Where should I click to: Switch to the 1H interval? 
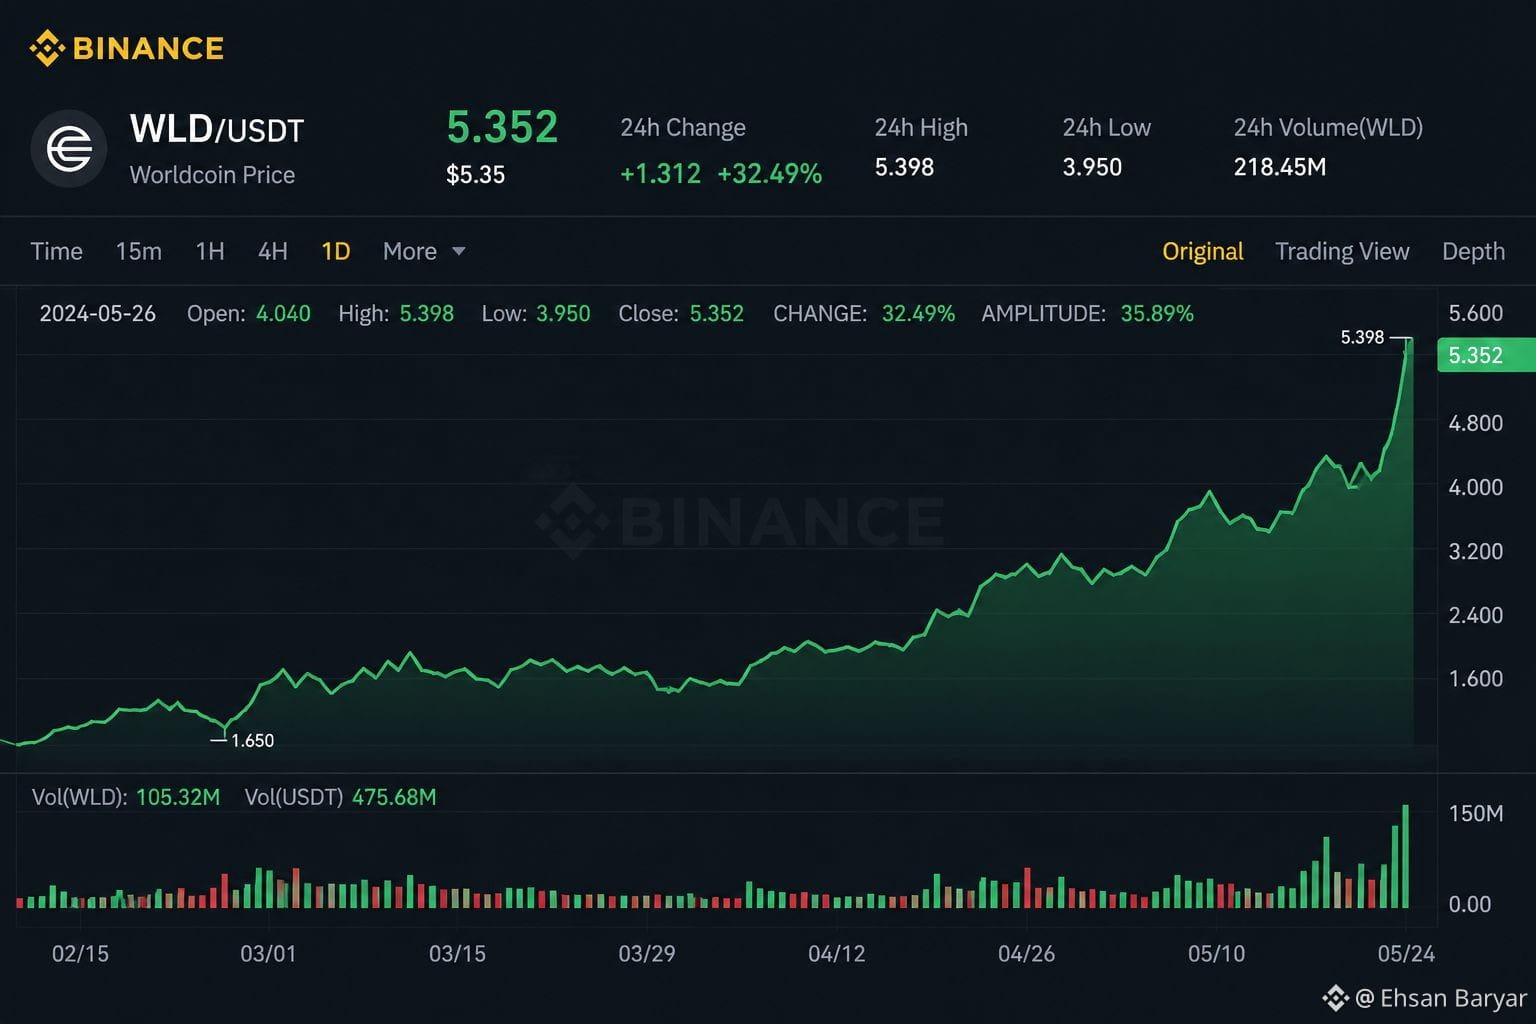210,251
